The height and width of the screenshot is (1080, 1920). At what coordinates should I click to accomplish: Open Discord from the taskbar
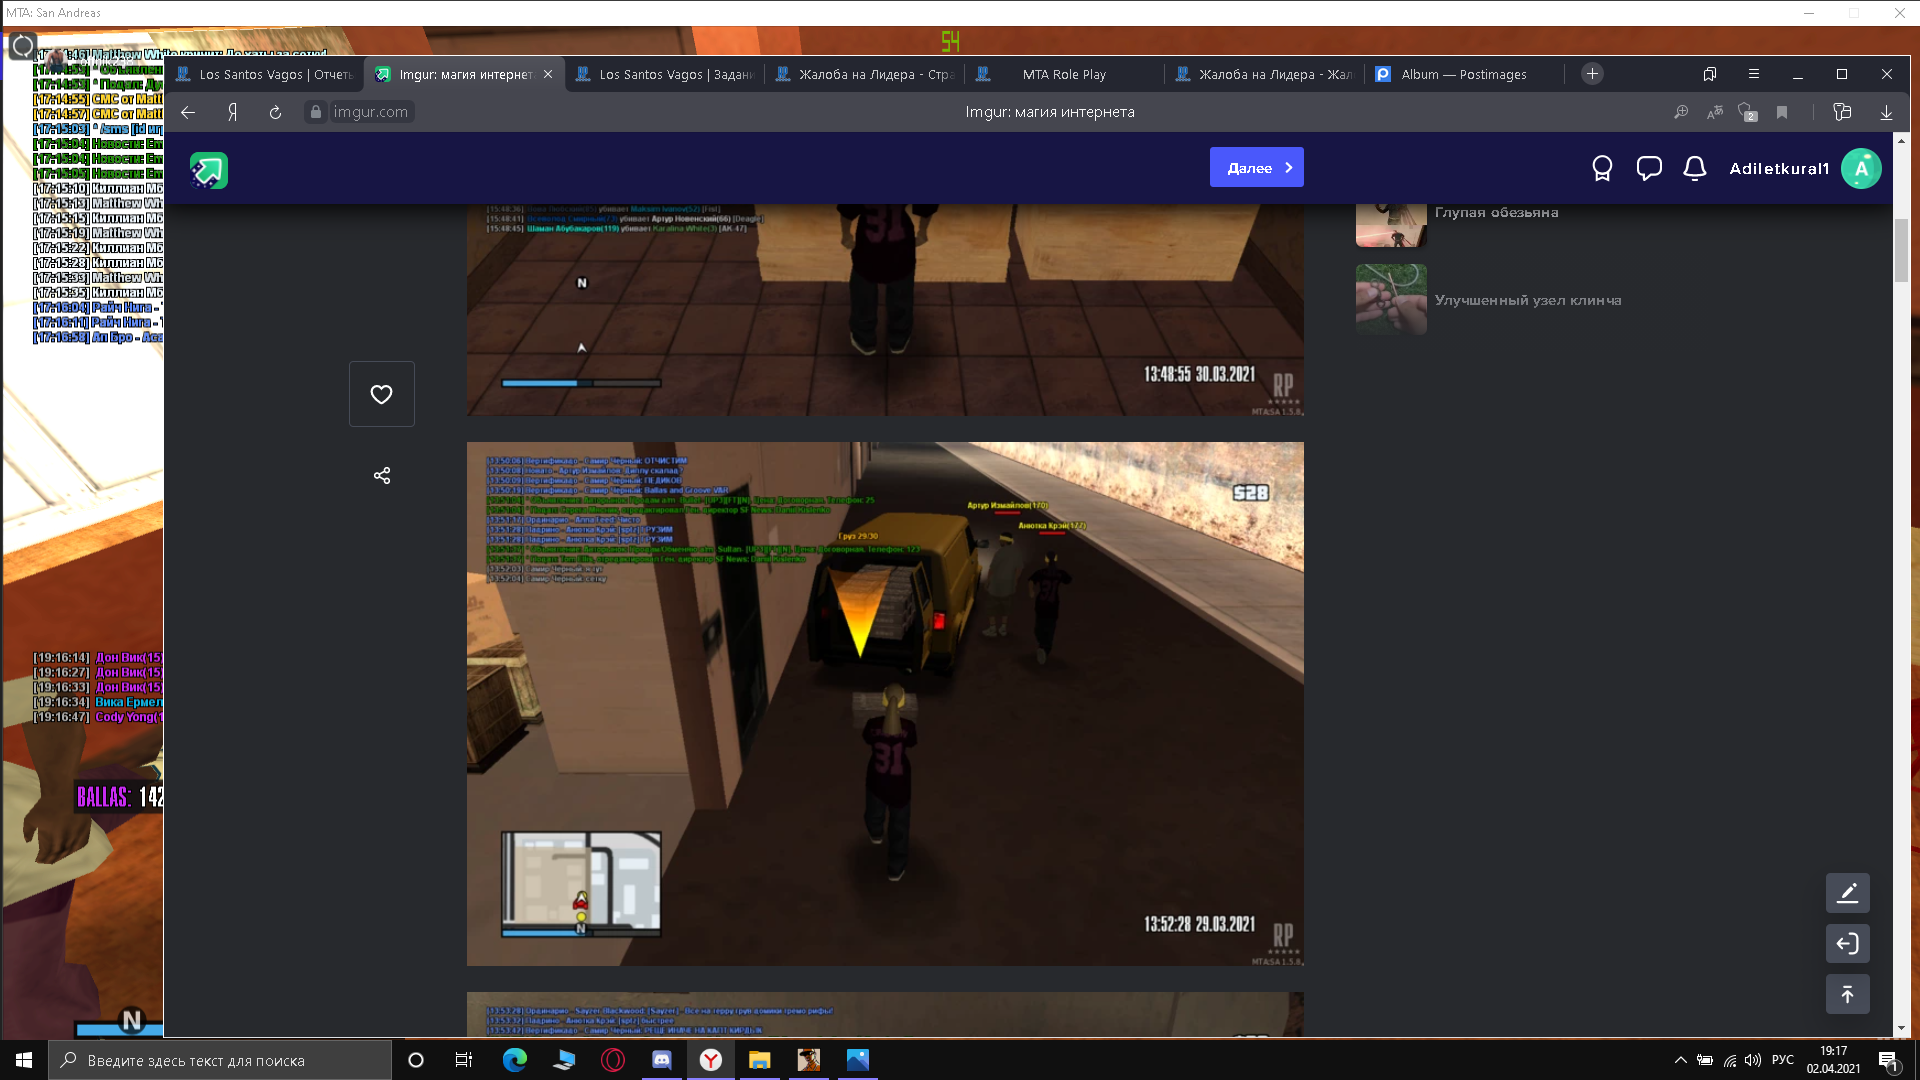(x=662, y=1060)
